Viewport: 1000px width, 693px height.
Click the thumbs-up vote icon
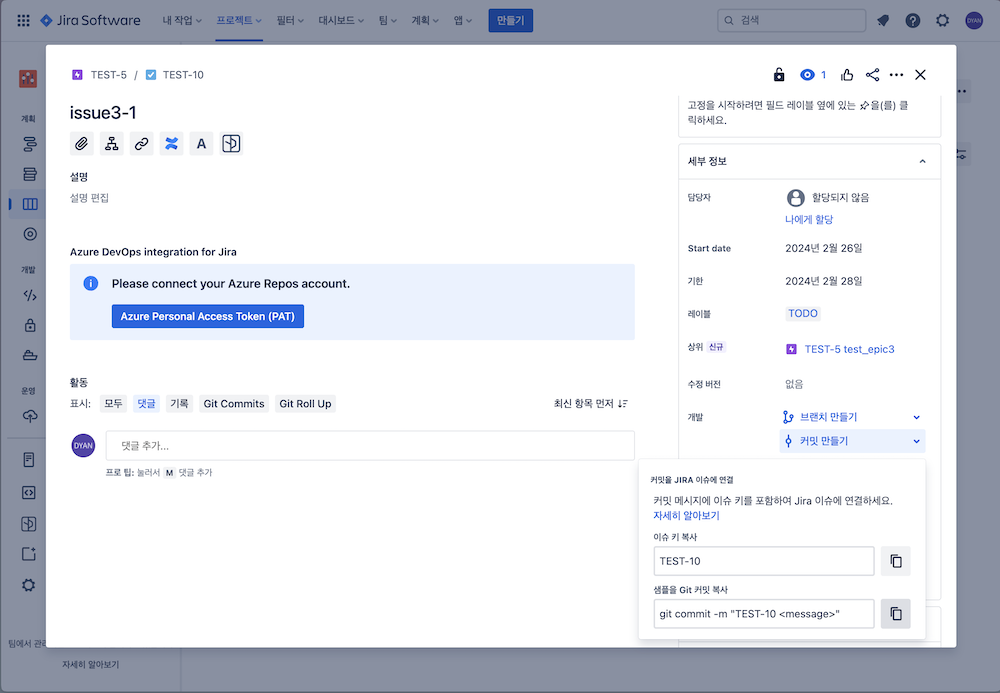(x=847, y=75)
